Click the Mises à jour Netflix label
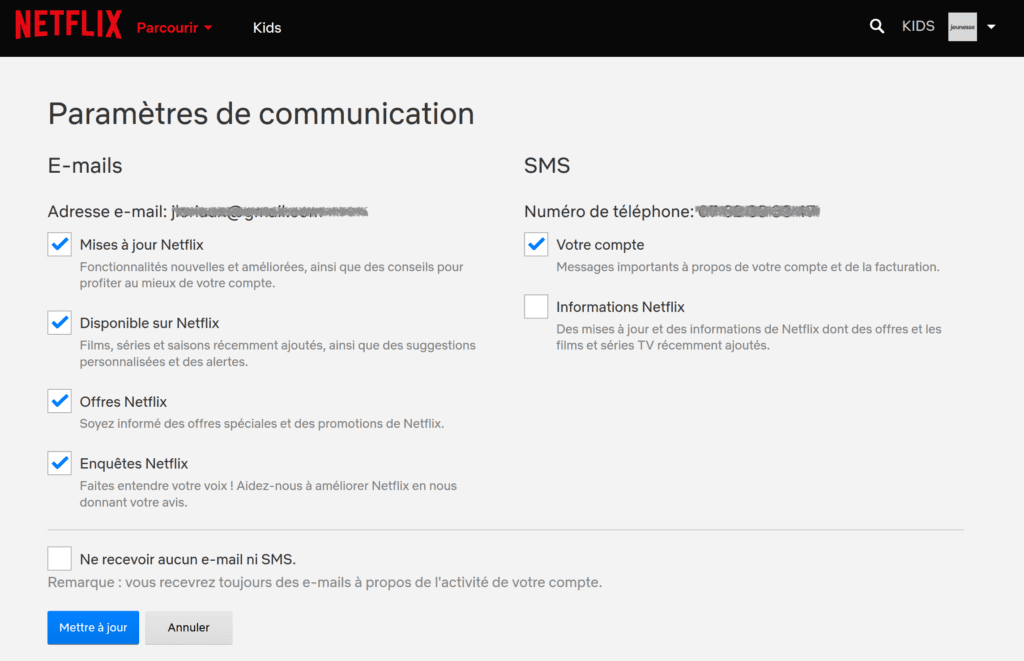 point(142,245)
